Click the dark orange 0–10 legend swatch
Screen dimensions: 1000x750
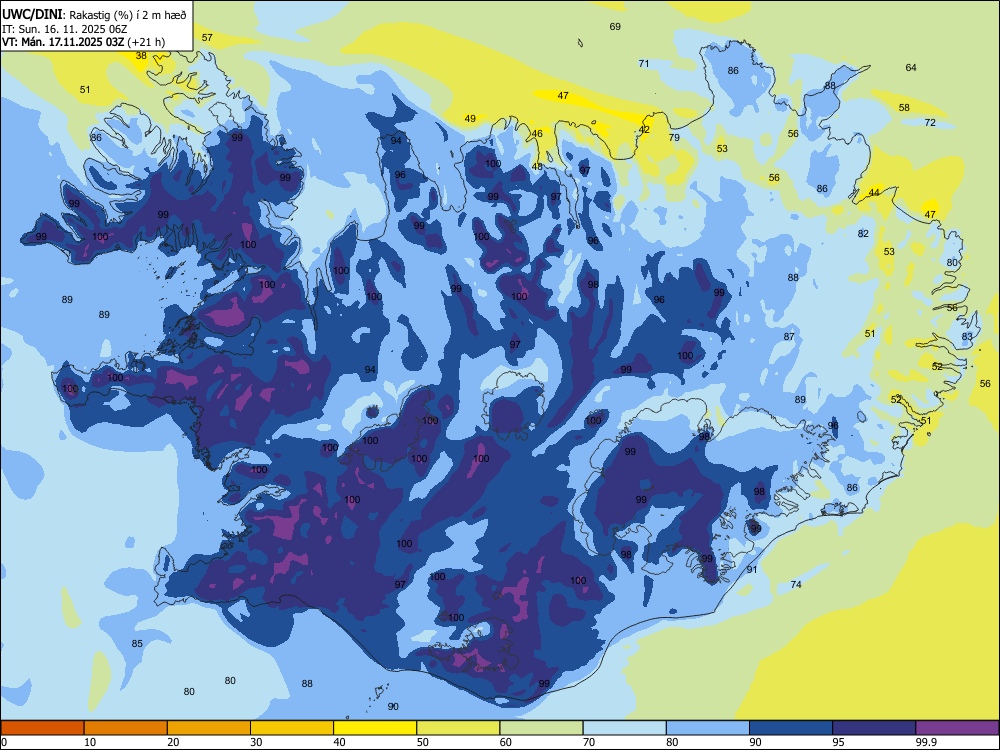click(42, 728)
